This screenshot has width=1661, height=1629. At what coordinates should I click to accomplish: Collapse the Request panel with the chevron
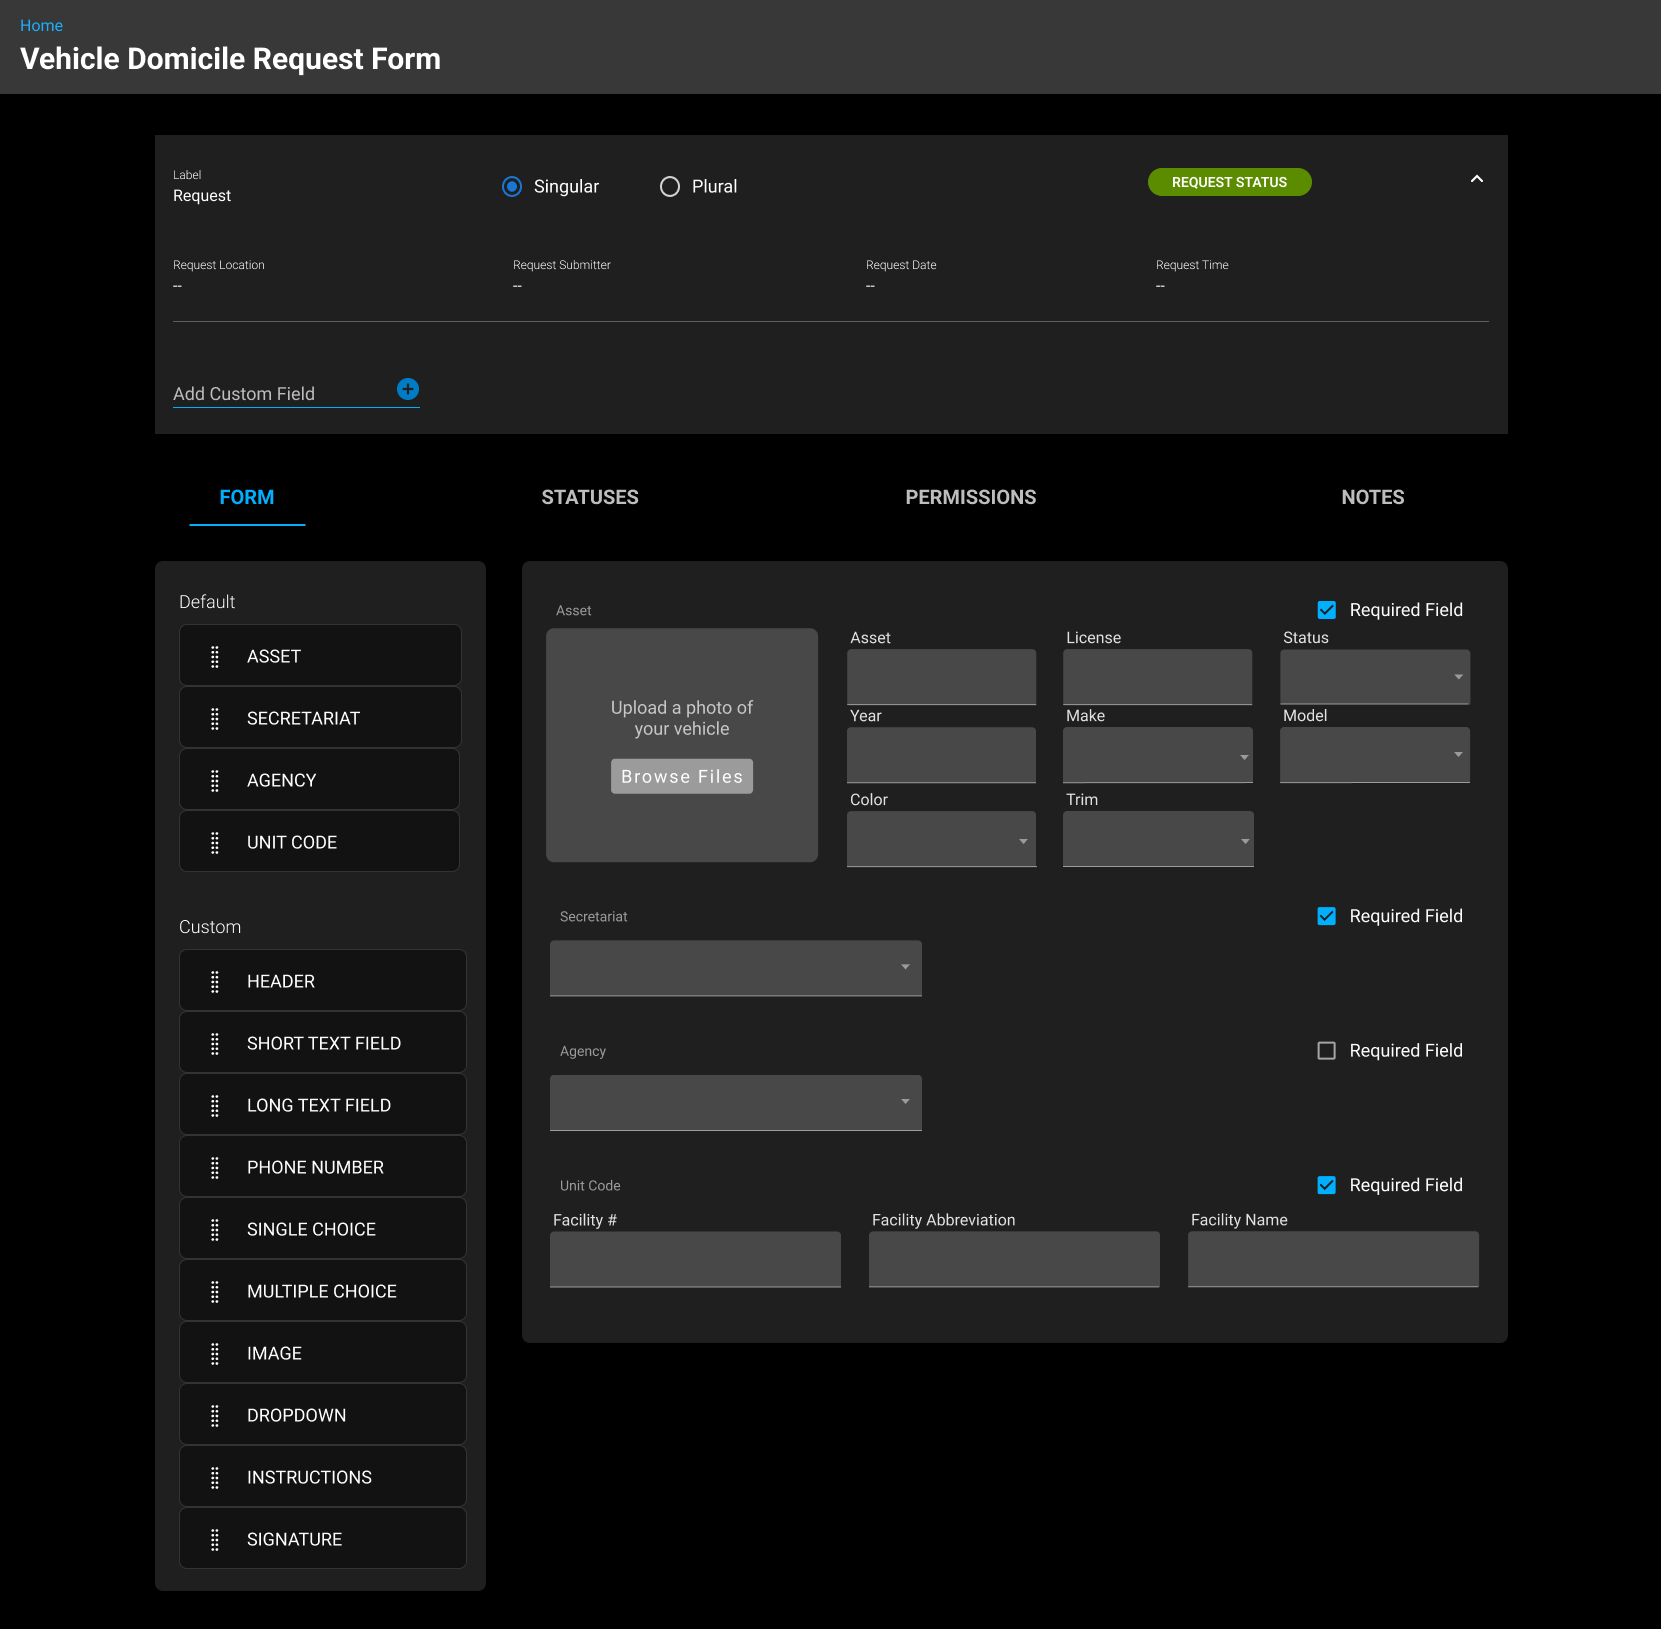click(1476, 179)
